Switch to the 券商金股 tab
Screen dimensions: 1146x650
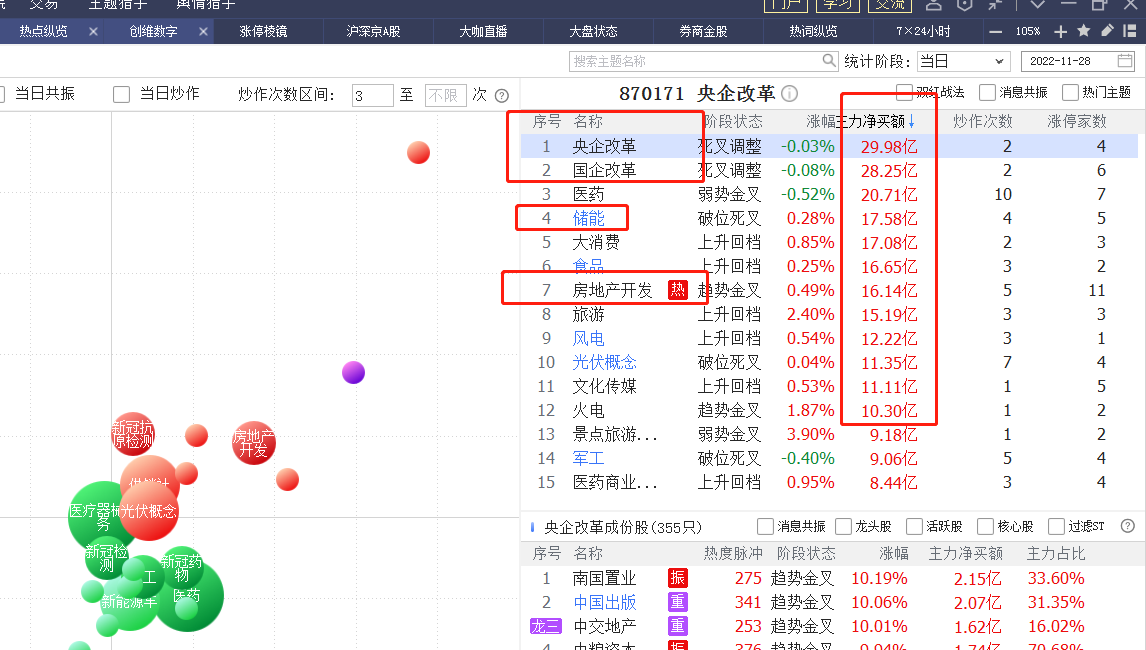click(x=703, y=31)
